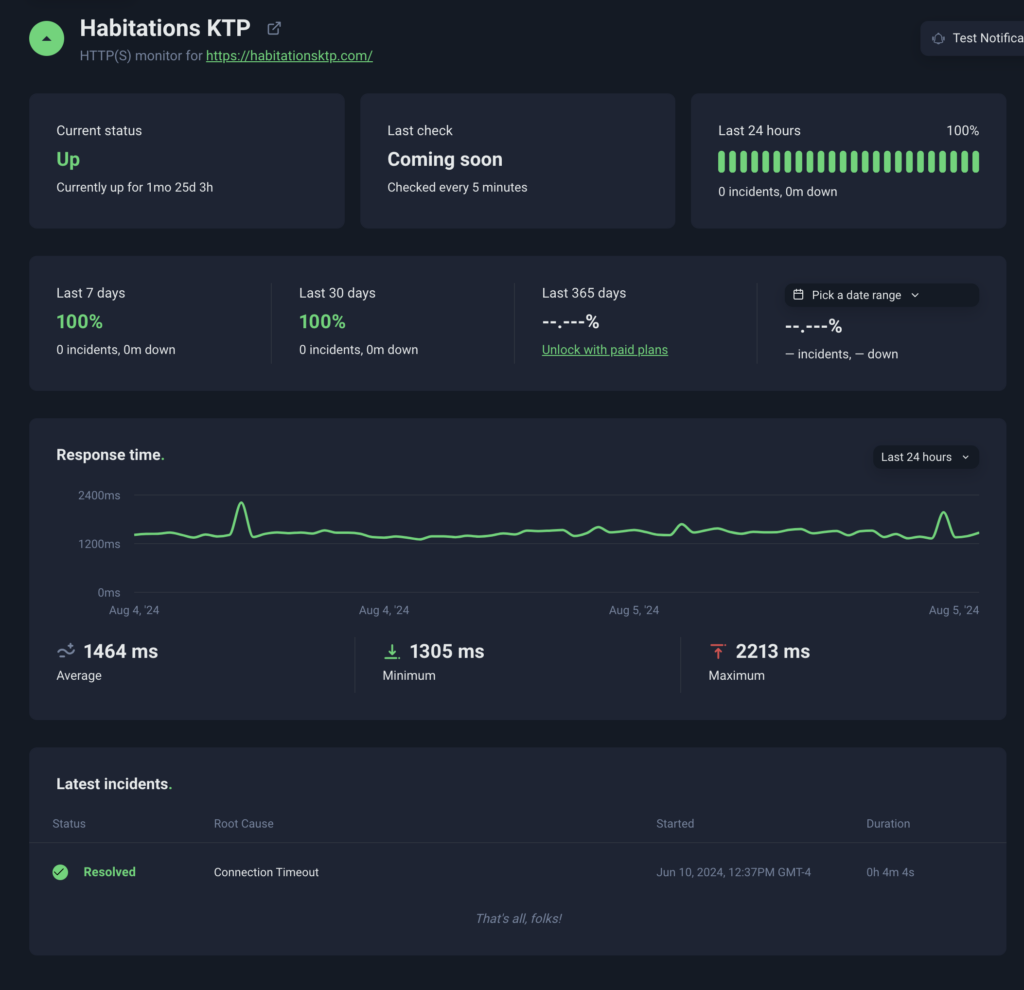Open the Connection Timeout incident row
Screen dimensions: 1024x990
point(266,872)
